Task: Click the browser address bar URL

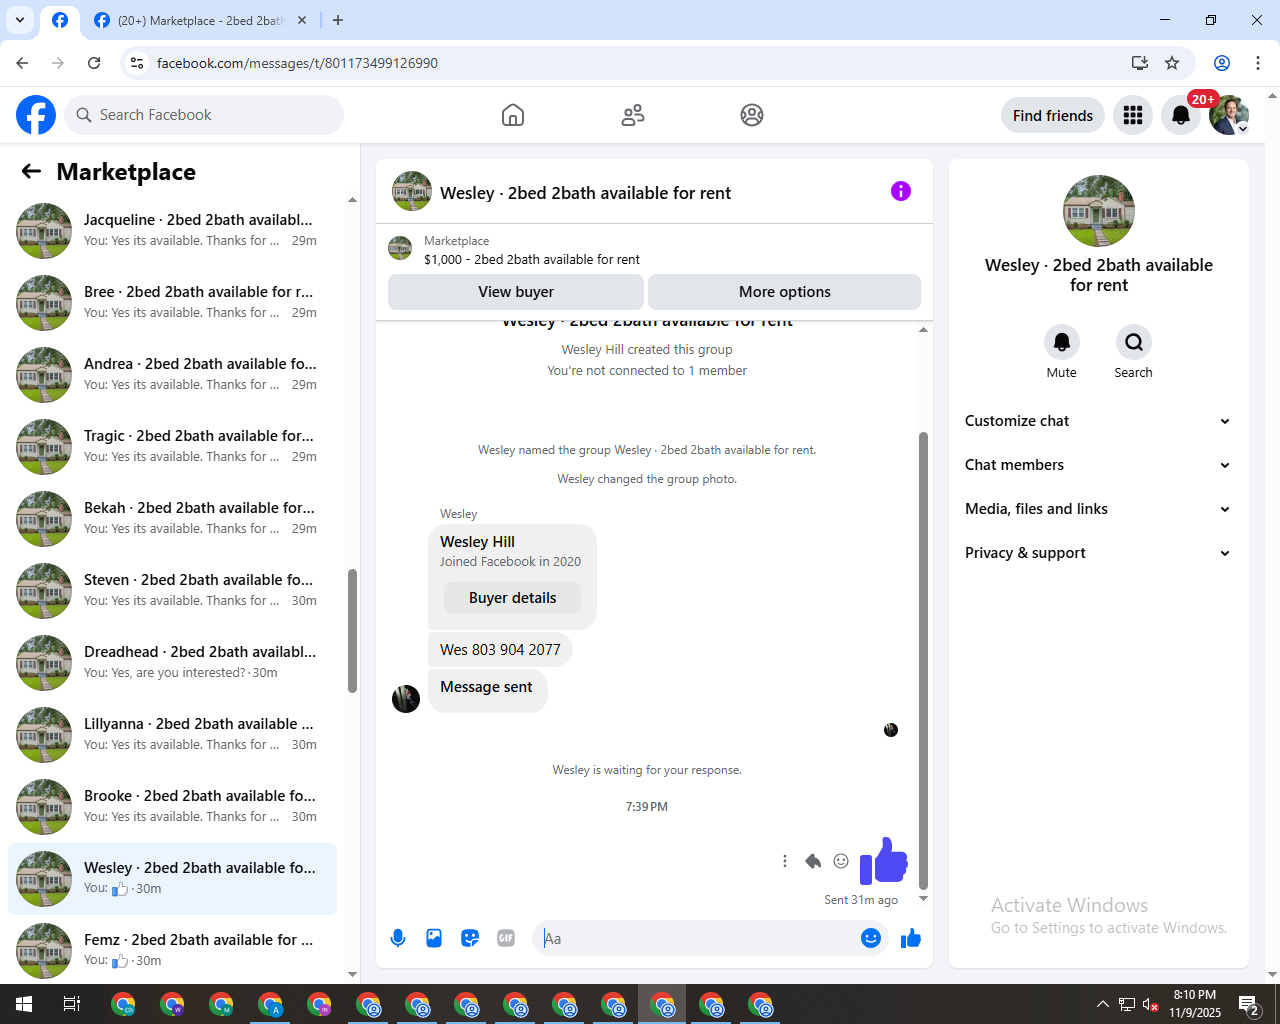Action: 297,63
